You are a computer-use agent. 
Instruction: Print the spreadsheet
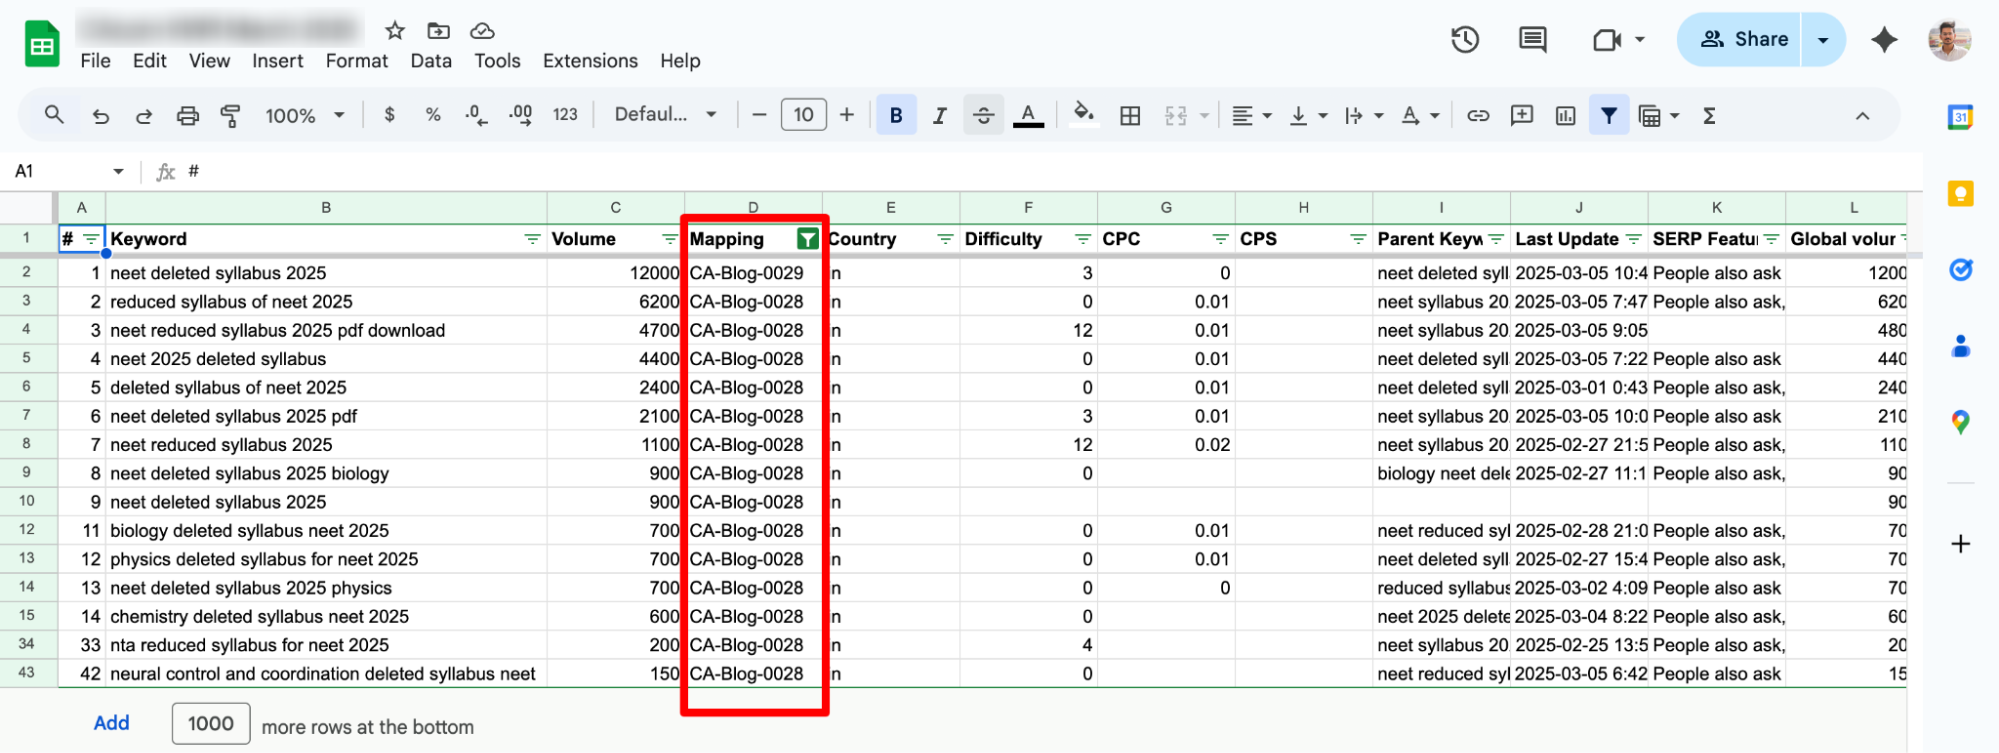point(187,116)
